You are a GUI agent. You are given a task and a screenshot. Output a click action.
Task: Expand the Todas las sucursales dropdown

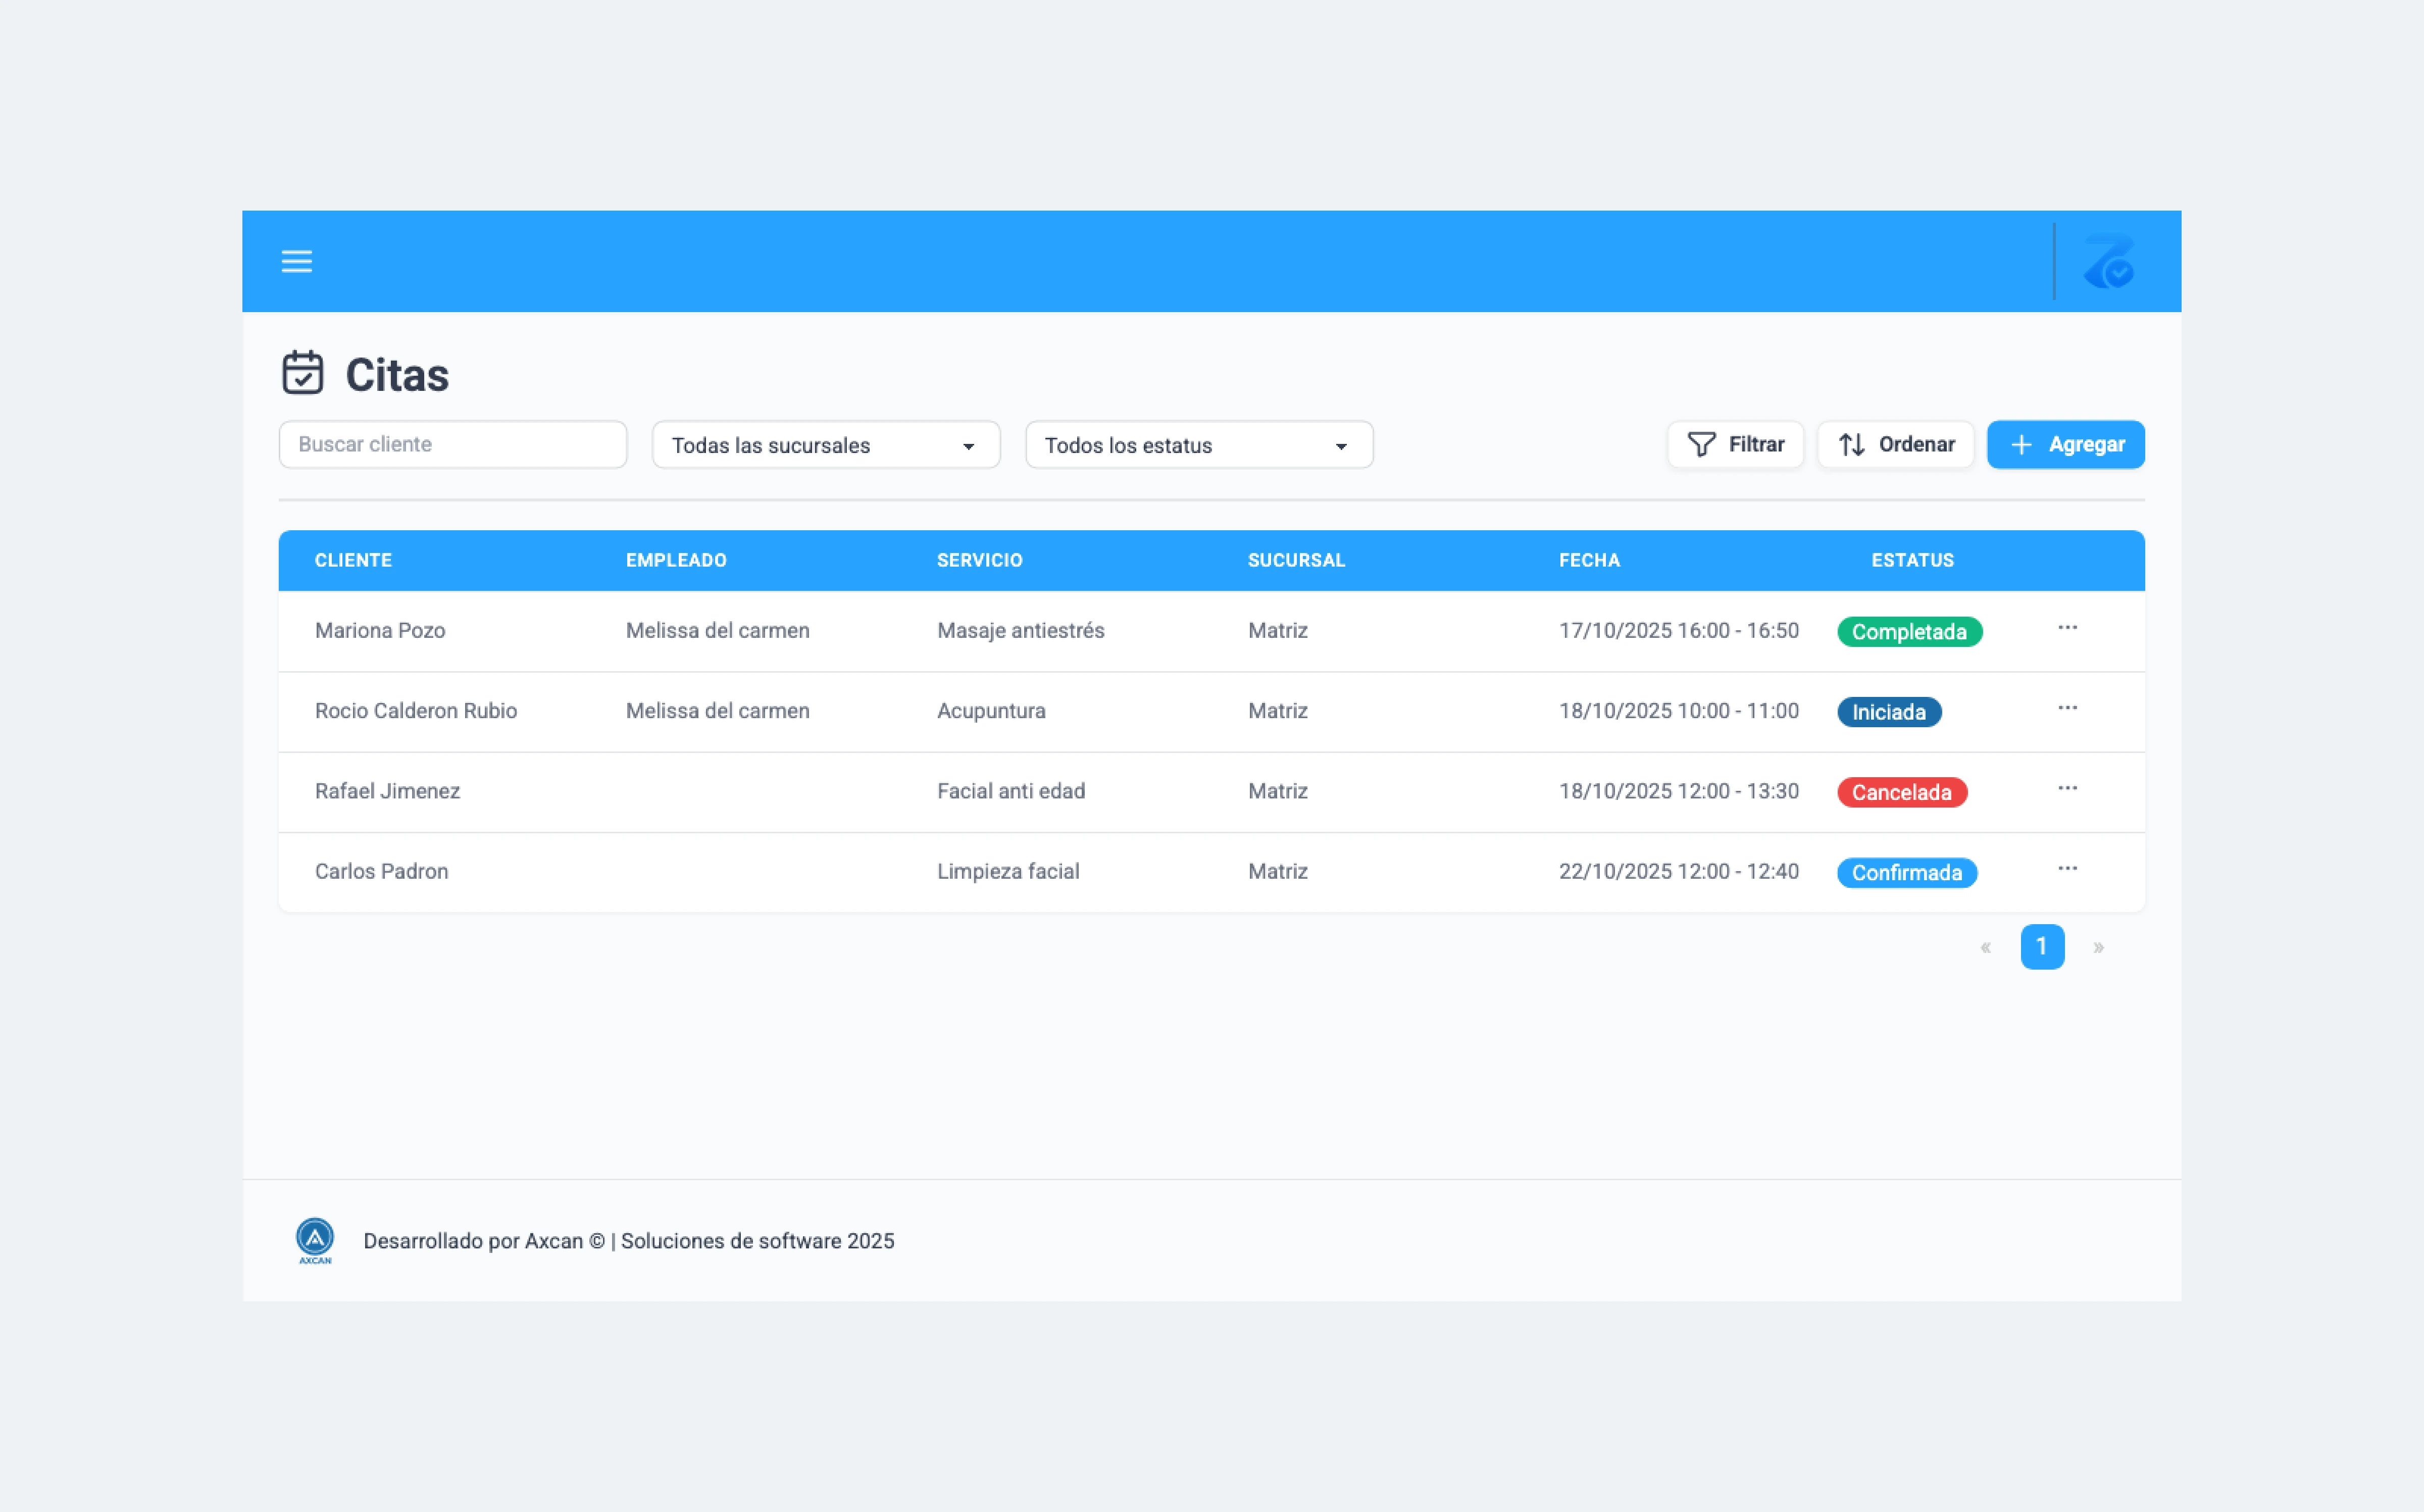coord(825,445)
